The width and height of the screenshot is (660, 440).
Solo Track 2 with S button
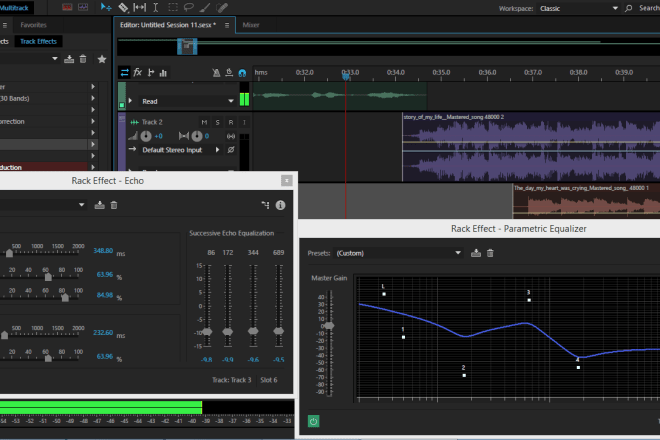point(218,122)
